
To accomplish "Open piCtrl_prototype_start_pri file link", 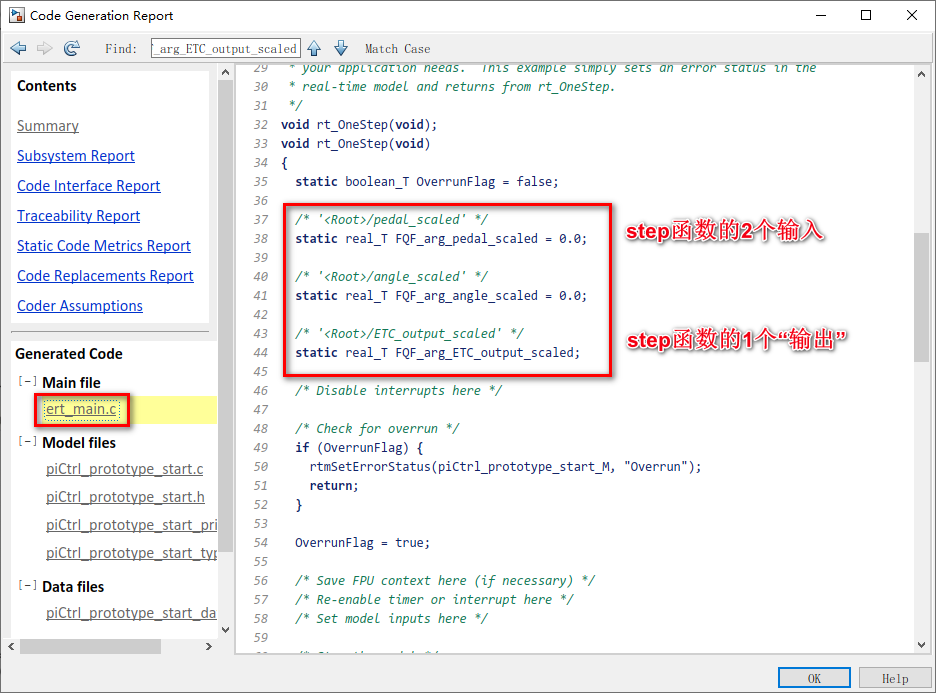I will point(131,525).
